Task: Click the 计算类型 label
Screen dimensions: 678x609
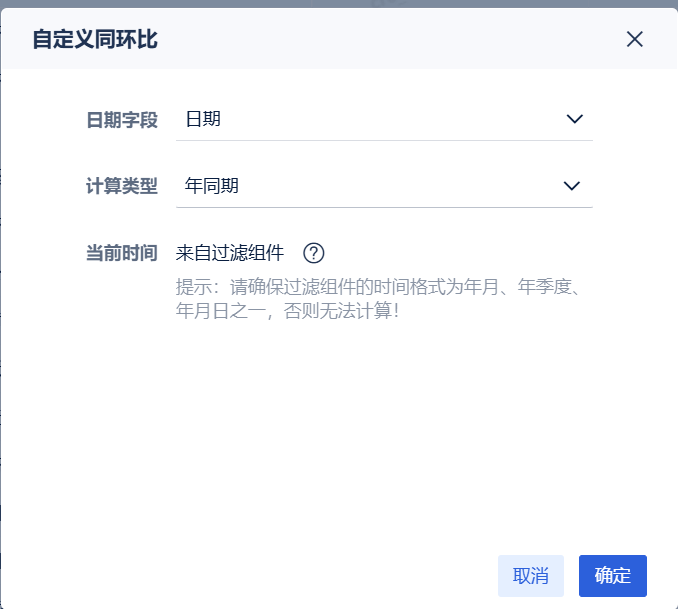Action: coord(122,186)
